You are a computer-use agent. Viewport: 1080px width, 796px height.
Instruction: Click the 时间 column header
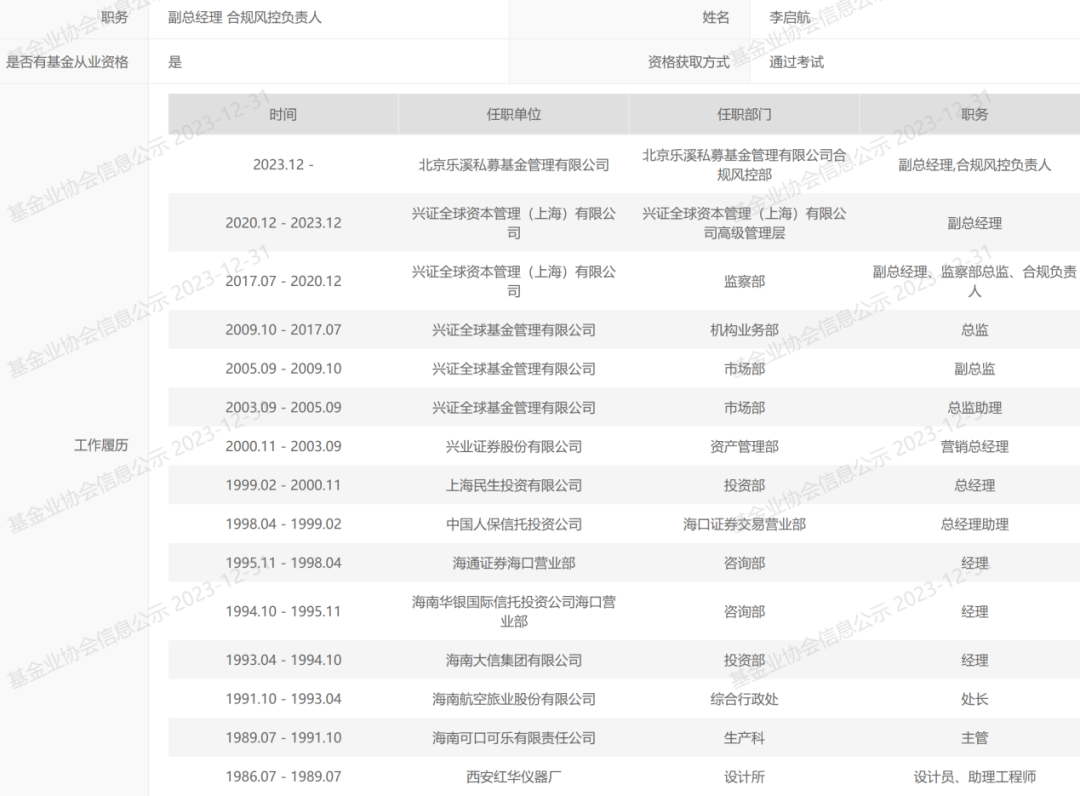[283, 114]
